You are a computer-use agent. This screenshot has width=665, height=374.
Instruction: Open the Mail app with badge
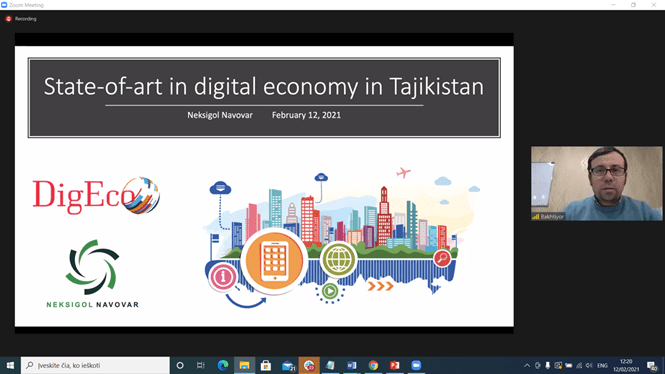pyautogui.click(x=288, y=365)
